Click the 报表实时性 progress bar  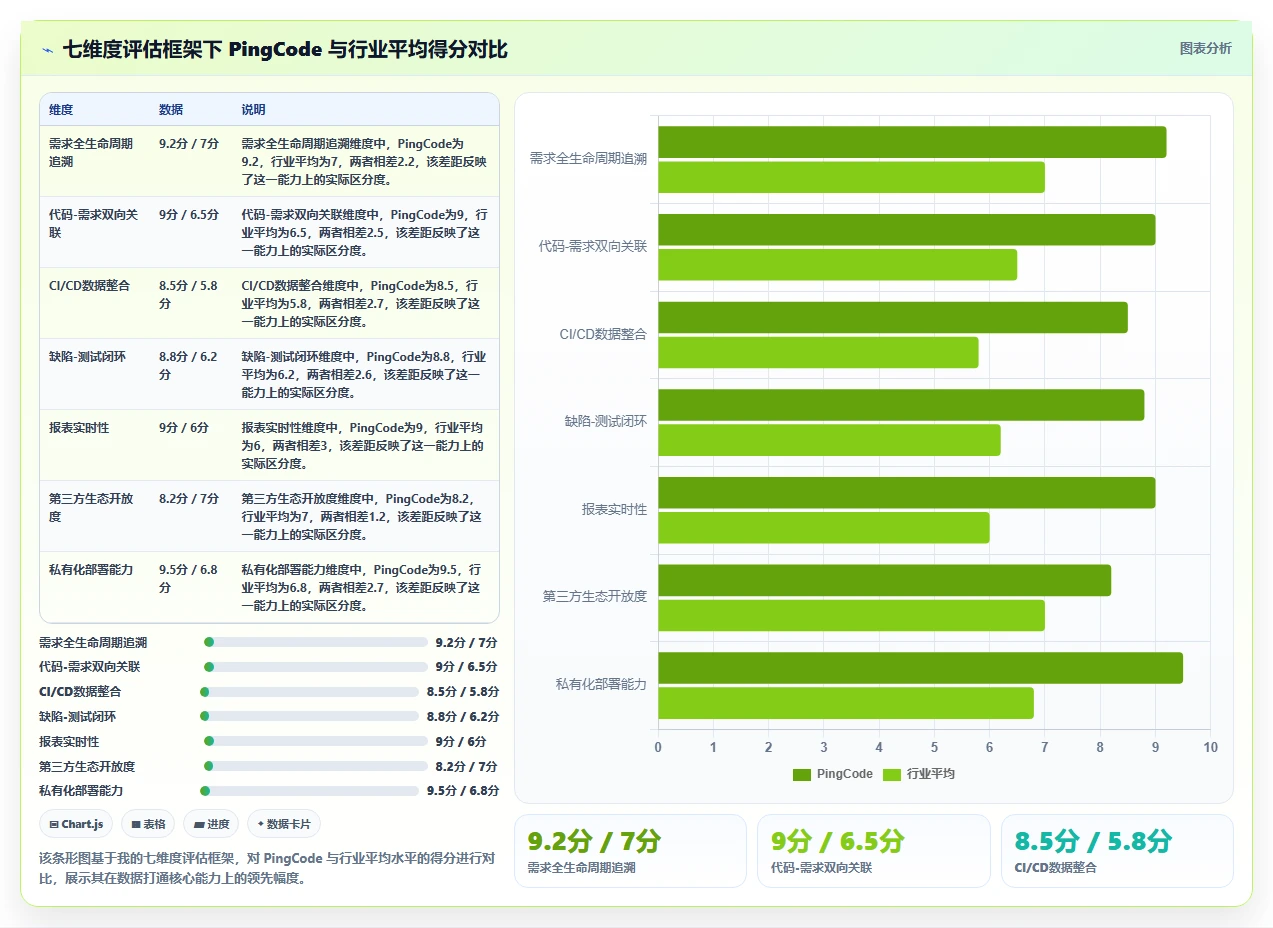[x=315, y=741]
